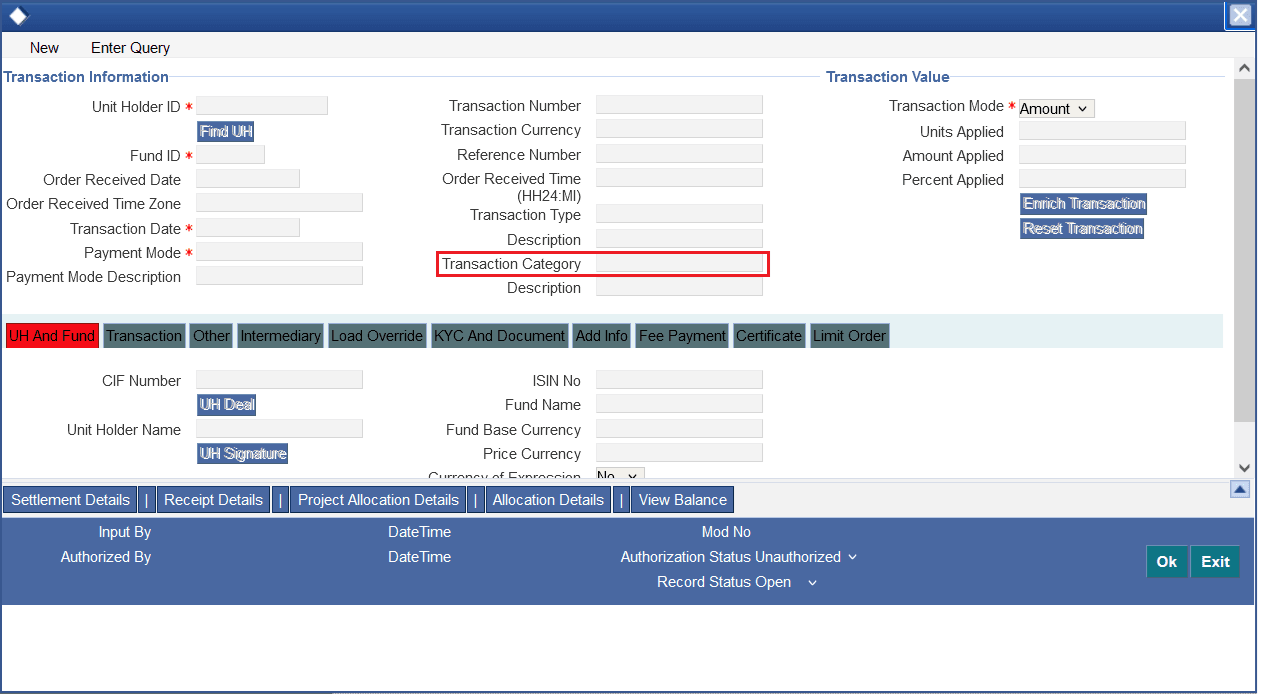Open the Authorization Status Unauthorized dropdown

pyautogui.click(x=807, y=557)
